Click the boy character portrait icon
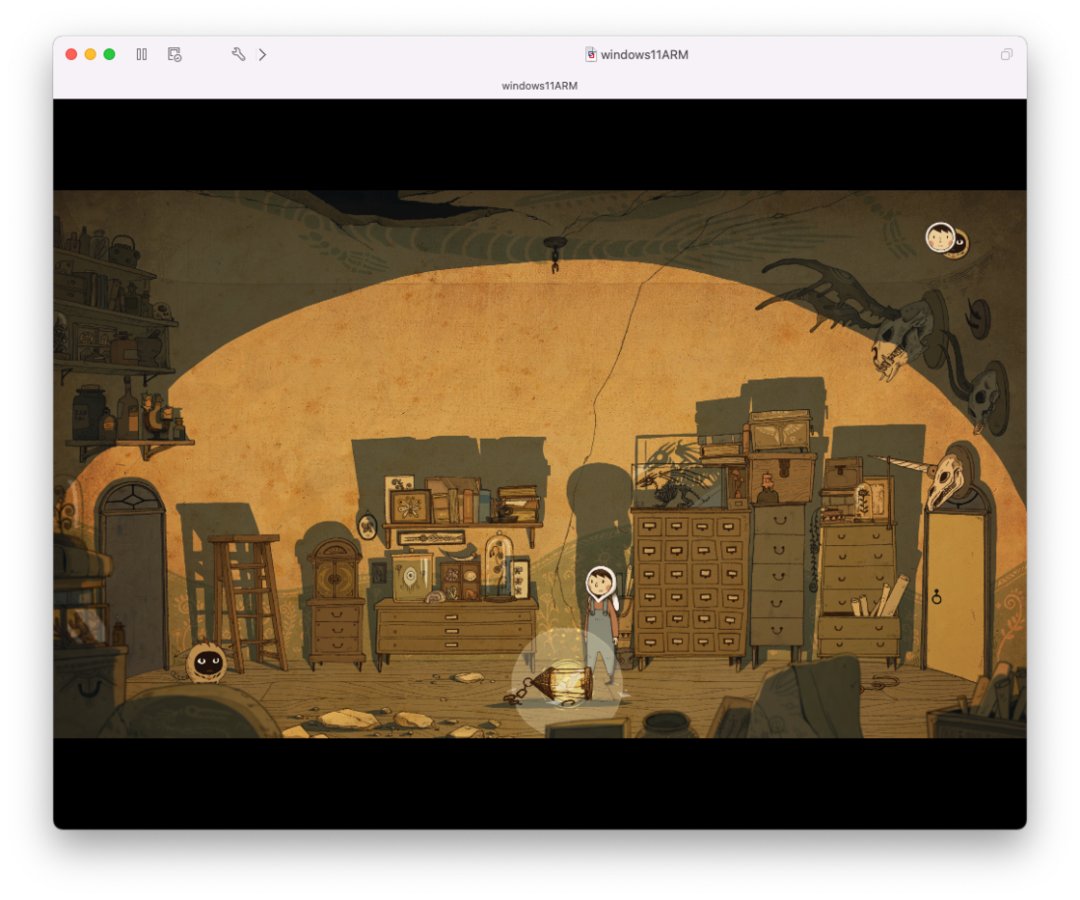1080x900 pixels. click(939, 237)
